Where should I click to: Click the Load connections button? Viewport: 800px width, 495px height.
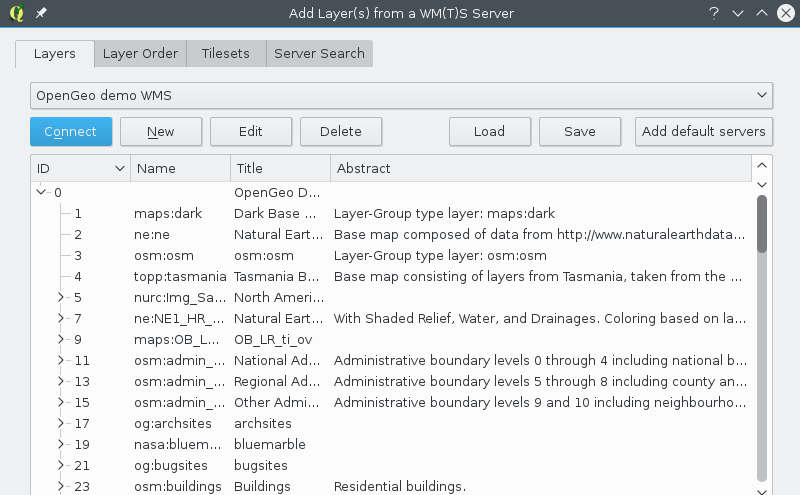tap(489, 131)
